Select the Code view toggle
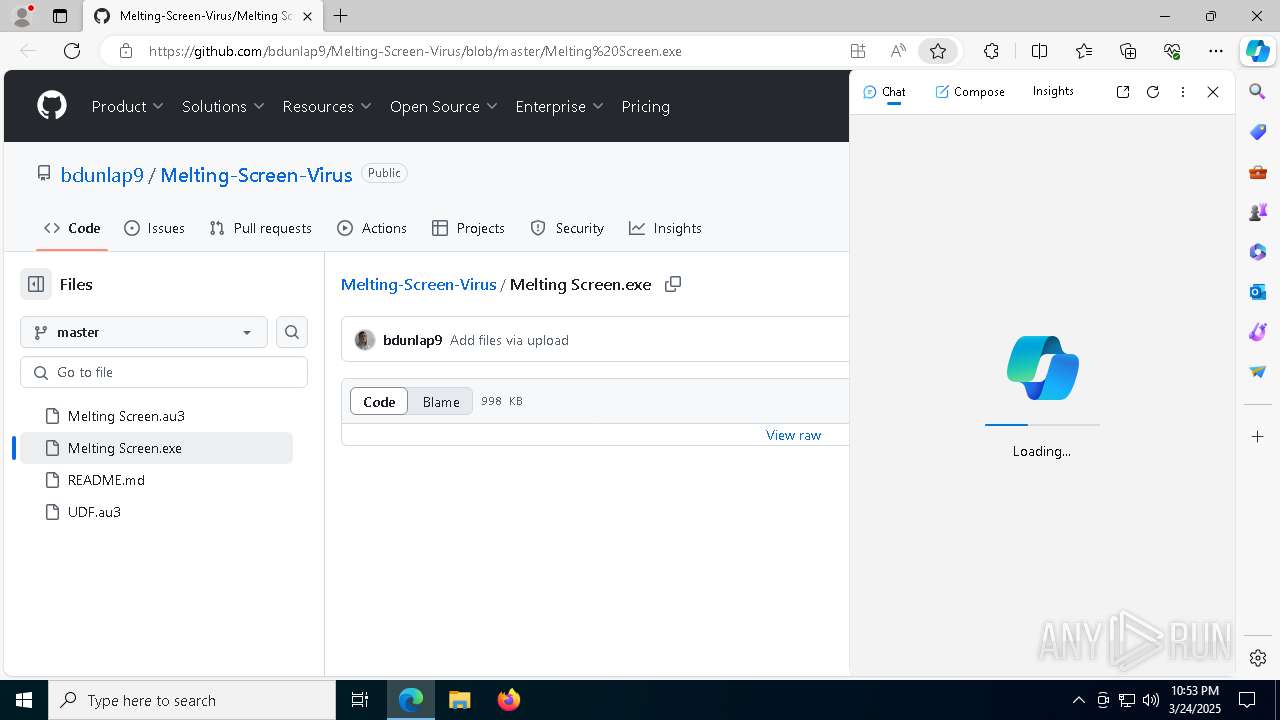Viewport: 1280px width, 720px height. 379,402
